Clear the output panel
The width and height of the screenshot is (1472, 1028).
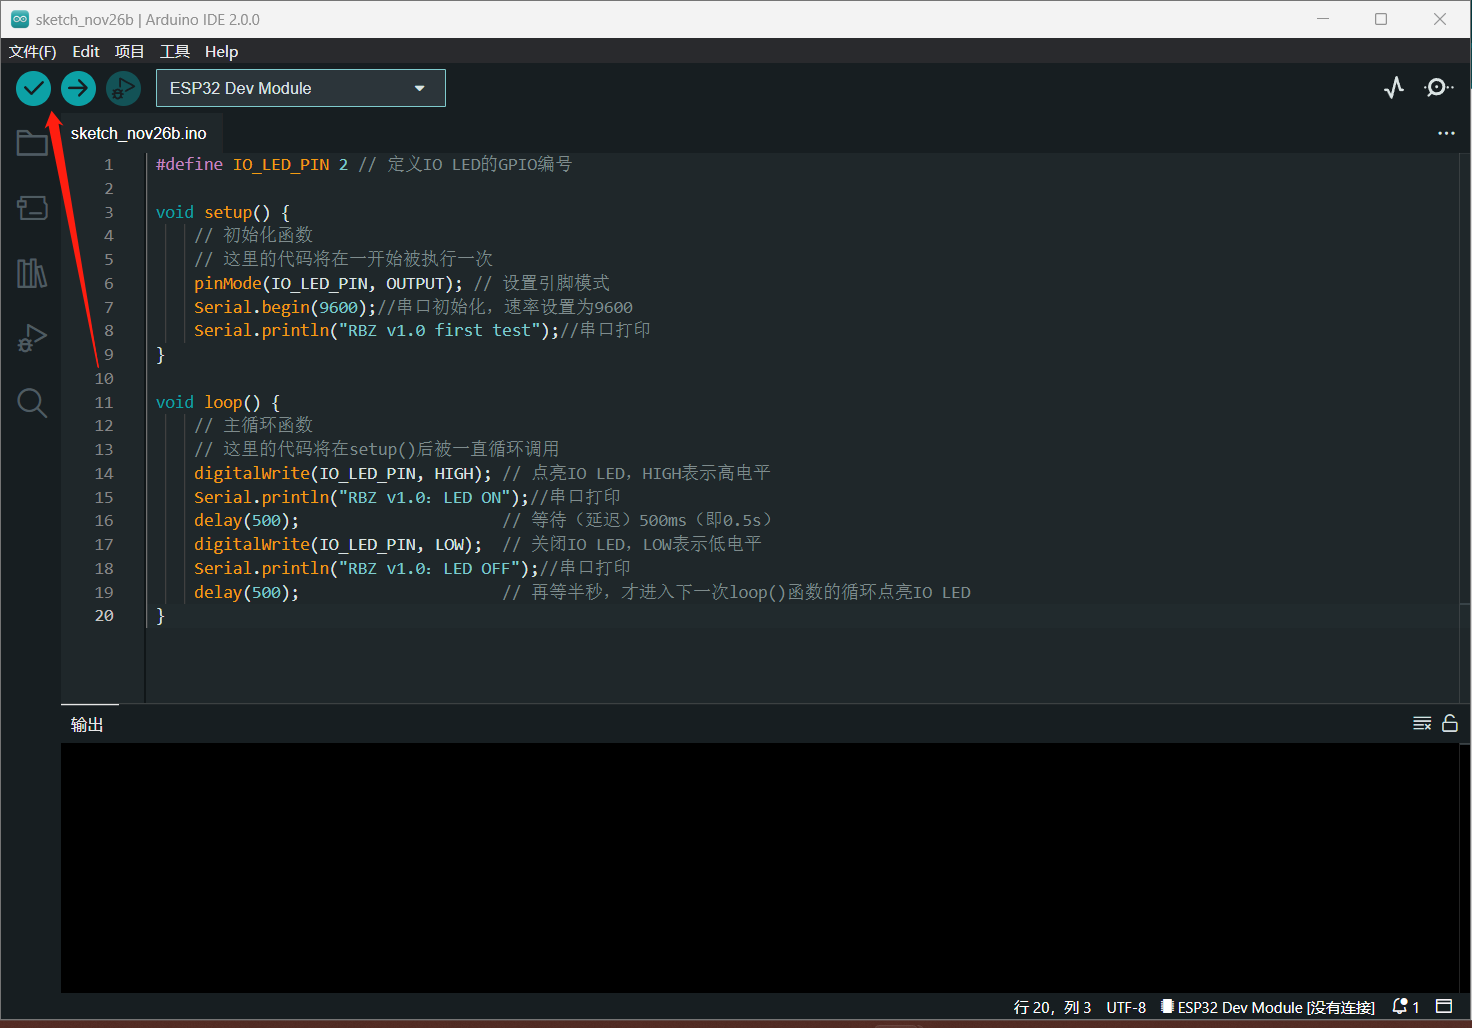point(1422,723)
